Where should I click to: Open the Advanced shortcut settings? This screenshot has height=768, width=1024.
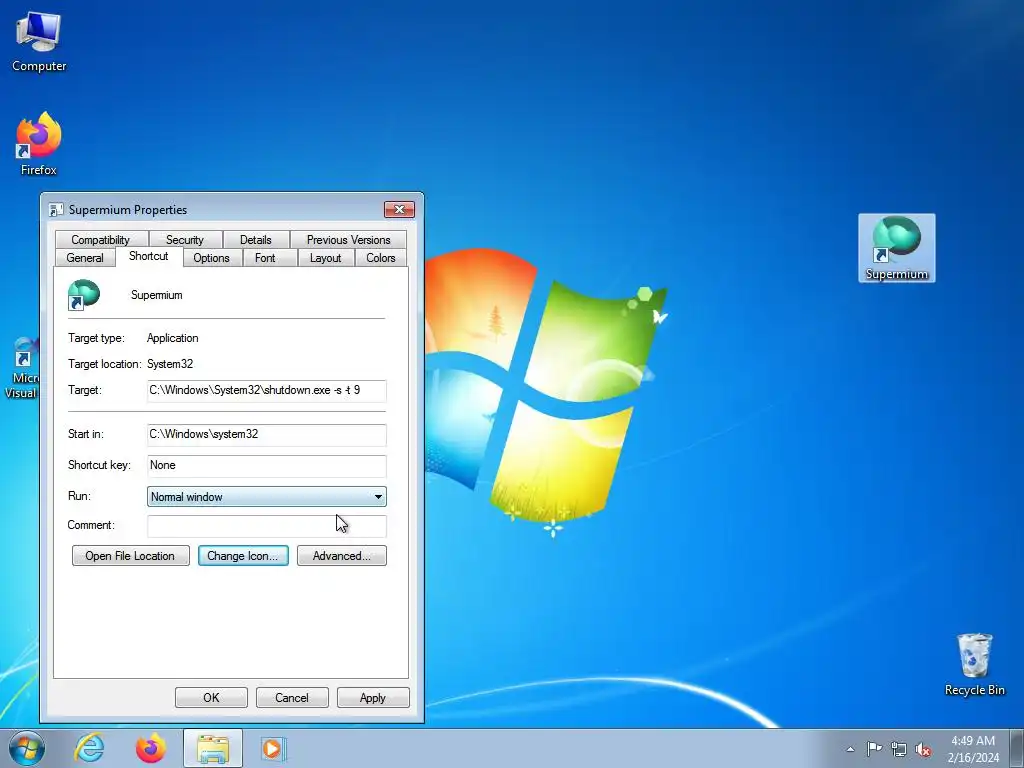pos(342,556)
